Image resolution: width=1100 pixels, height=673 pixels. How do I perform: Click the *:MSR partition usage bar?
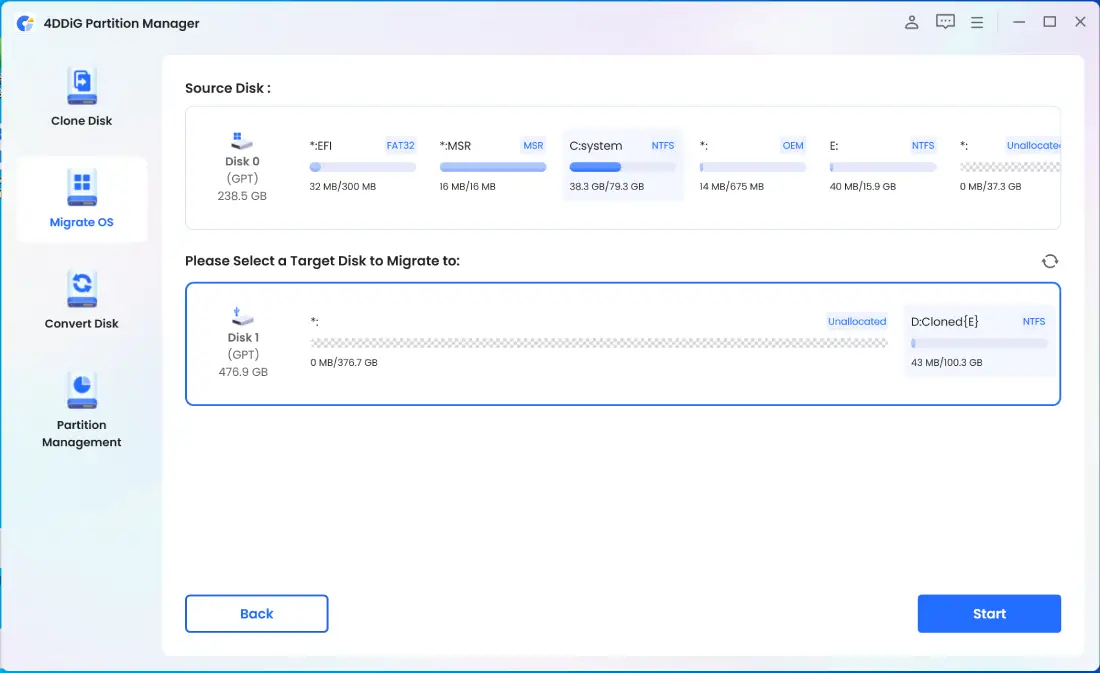coord(493,167)
